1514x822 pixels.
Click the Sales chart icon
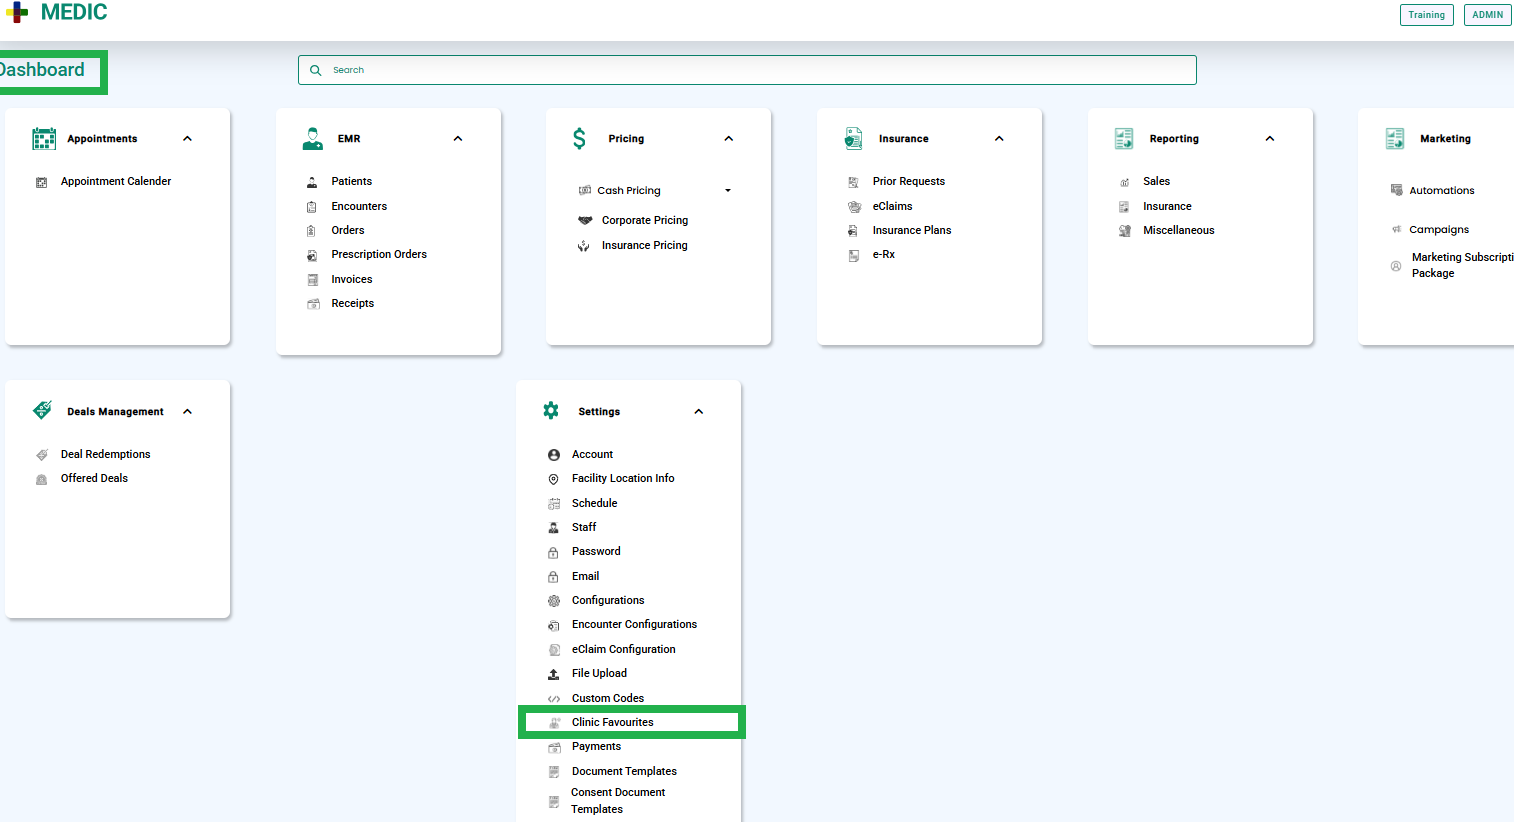1124,182
